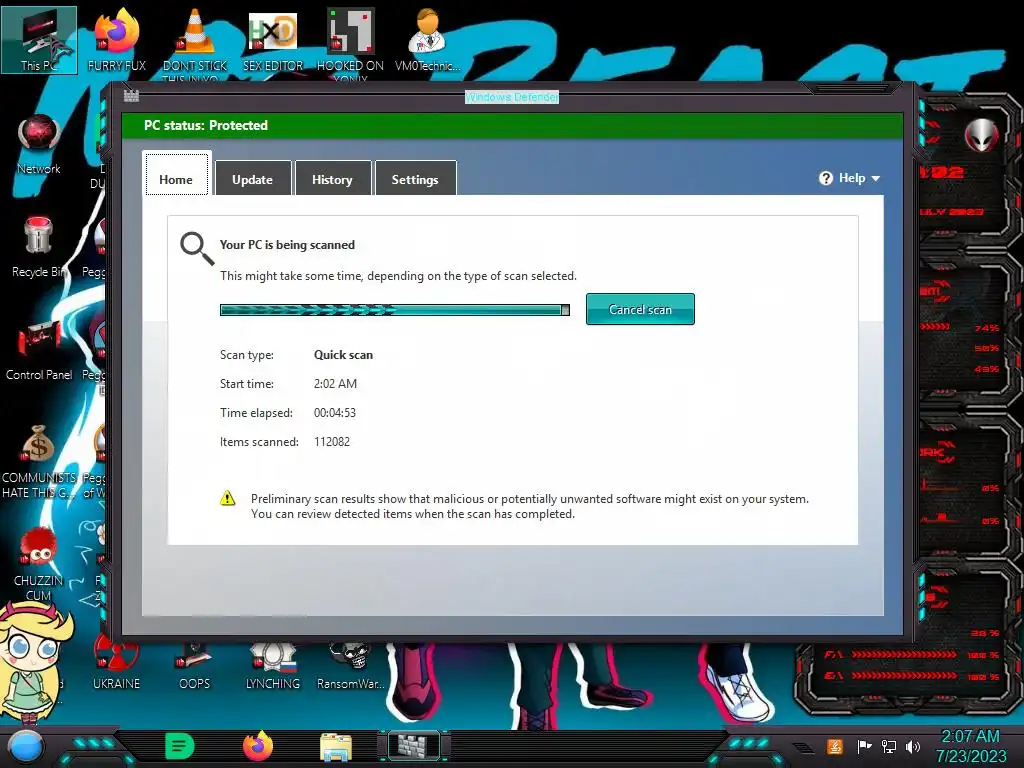1024x768 pixels.
Task: Click the magnifying glass scan icon
Action: tap(197, 248)
